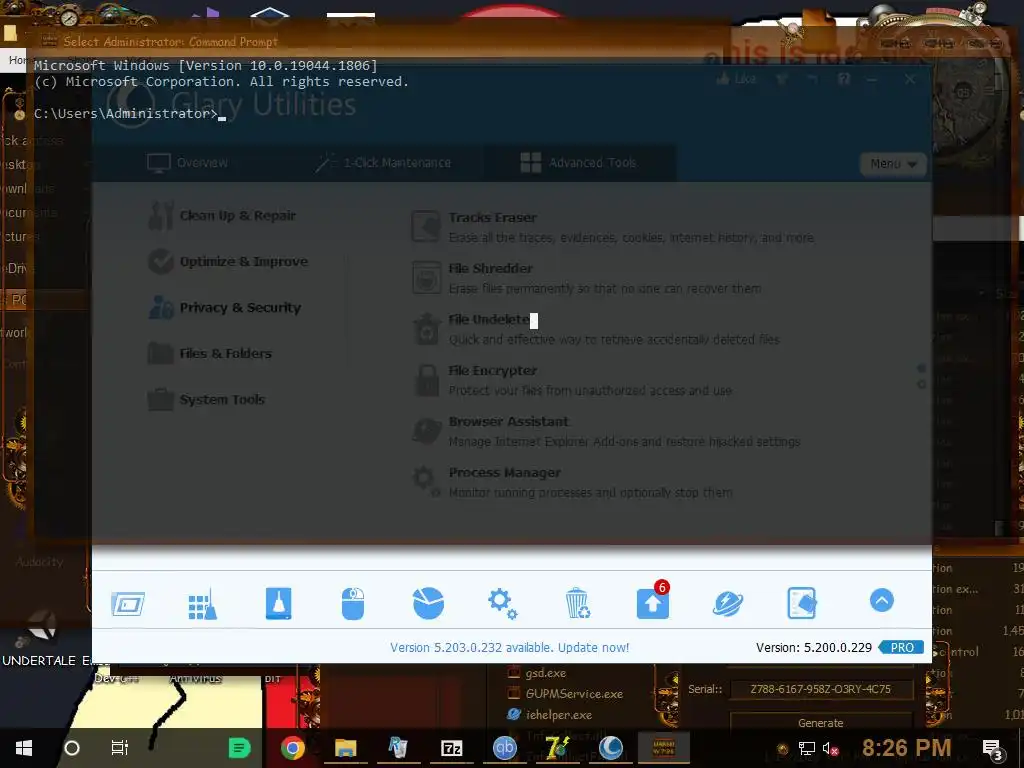Open Process Manager tool in Glary Utilities
Viewport: 1024px width, 768px height.
(504, 472)
